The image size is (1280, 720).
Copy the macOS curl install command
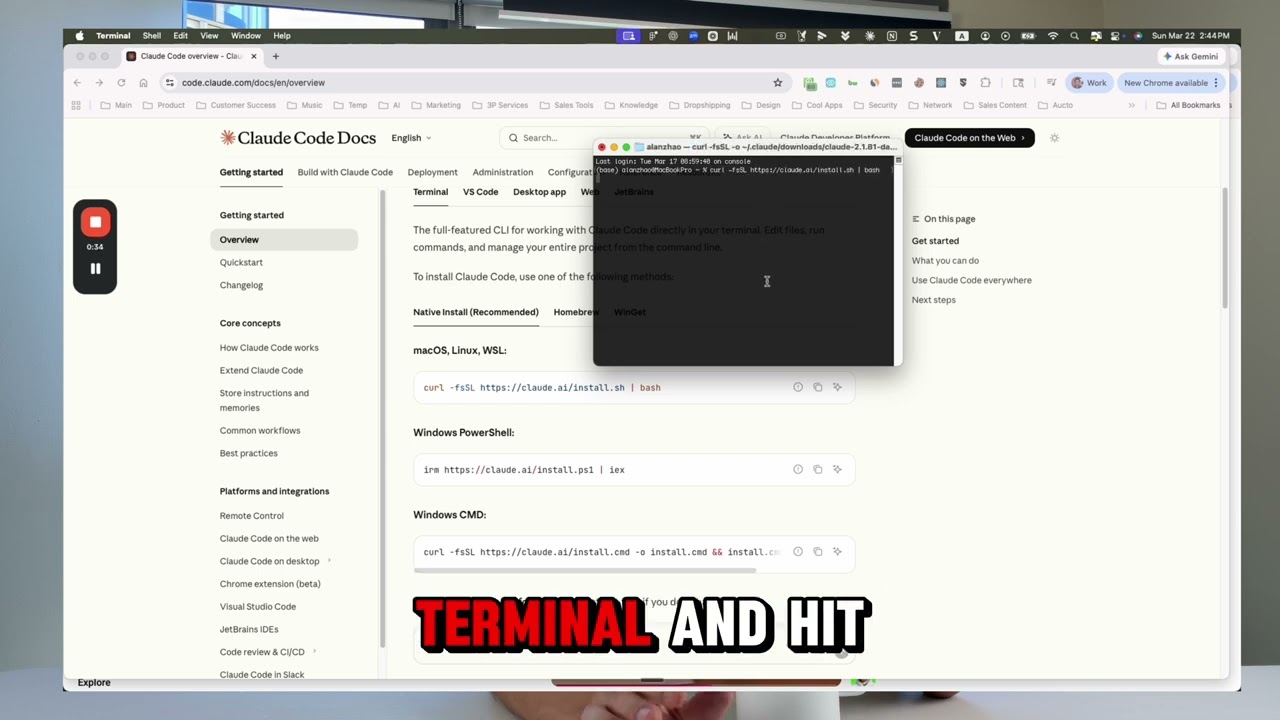(x=817, y=387)
